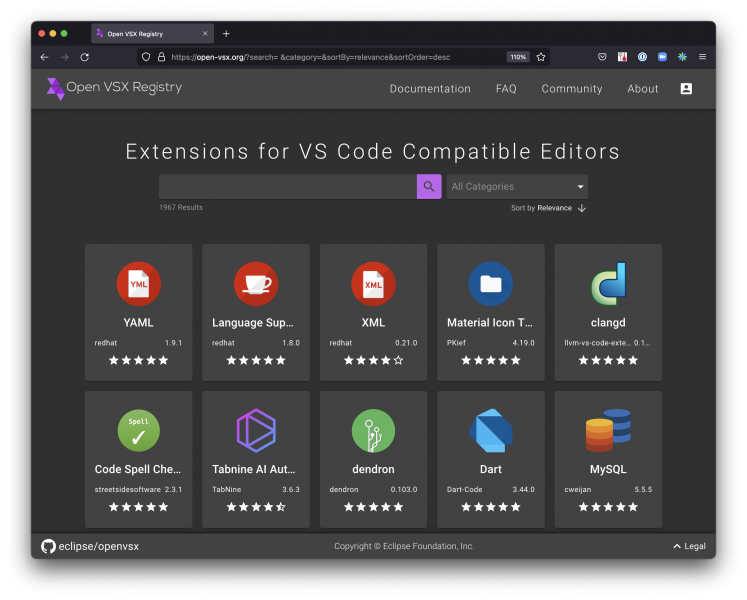747x600 pixels.
Task: Open the FAQ page
Action: (506, 89)
